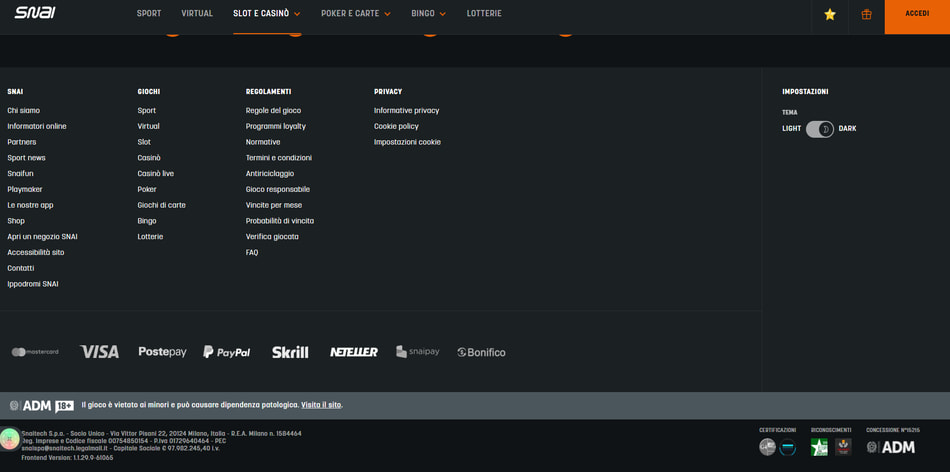Open Lotterie in top navigation
Image resolution: width=950 pixels, height=472 pixels.
click(x=484, y=13)
